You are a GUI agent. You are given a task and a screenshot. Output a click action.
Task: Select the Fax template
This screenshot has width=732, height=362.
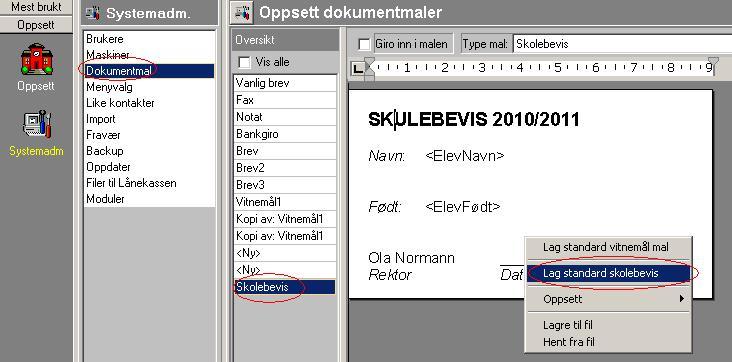click(285, 100)
